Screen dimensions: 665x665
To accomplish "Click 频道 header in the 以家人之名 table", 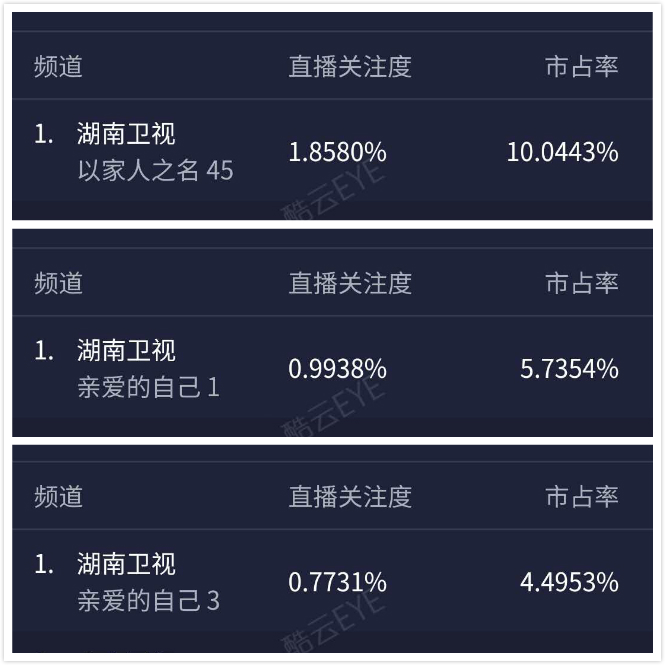I will 59,67.
